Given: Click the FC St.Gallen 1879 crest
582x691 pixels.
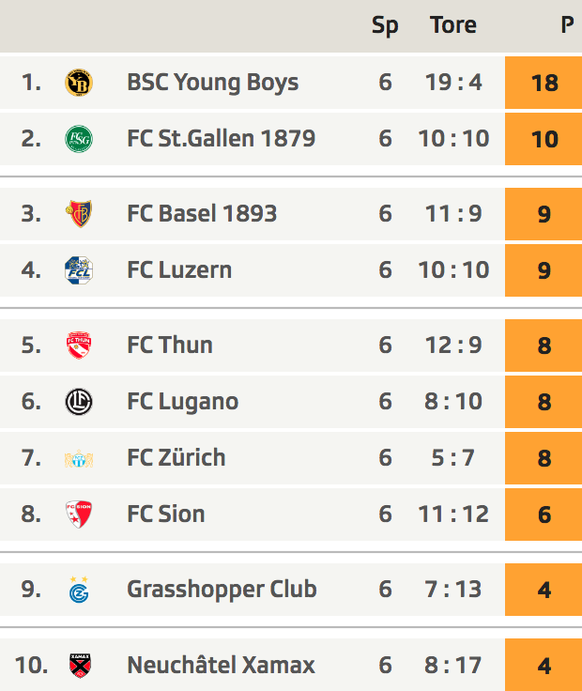Looking at the screenshot, I should click(x=78, y=139).
